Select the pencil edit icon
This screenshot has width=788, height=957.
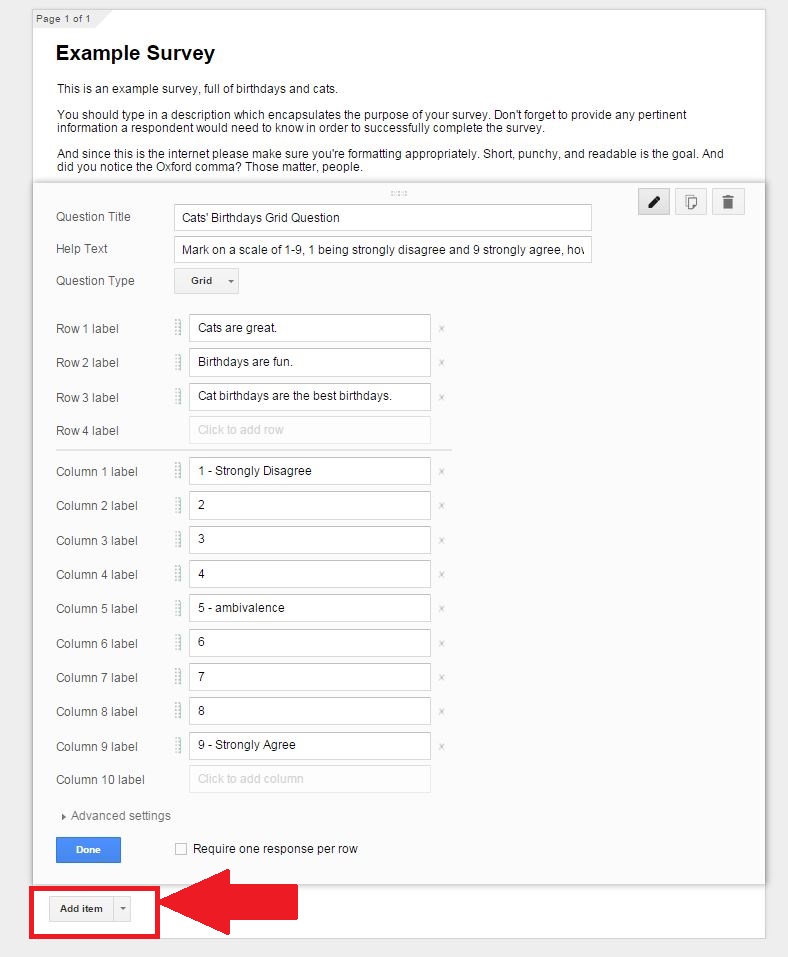(x=654, y=201)
